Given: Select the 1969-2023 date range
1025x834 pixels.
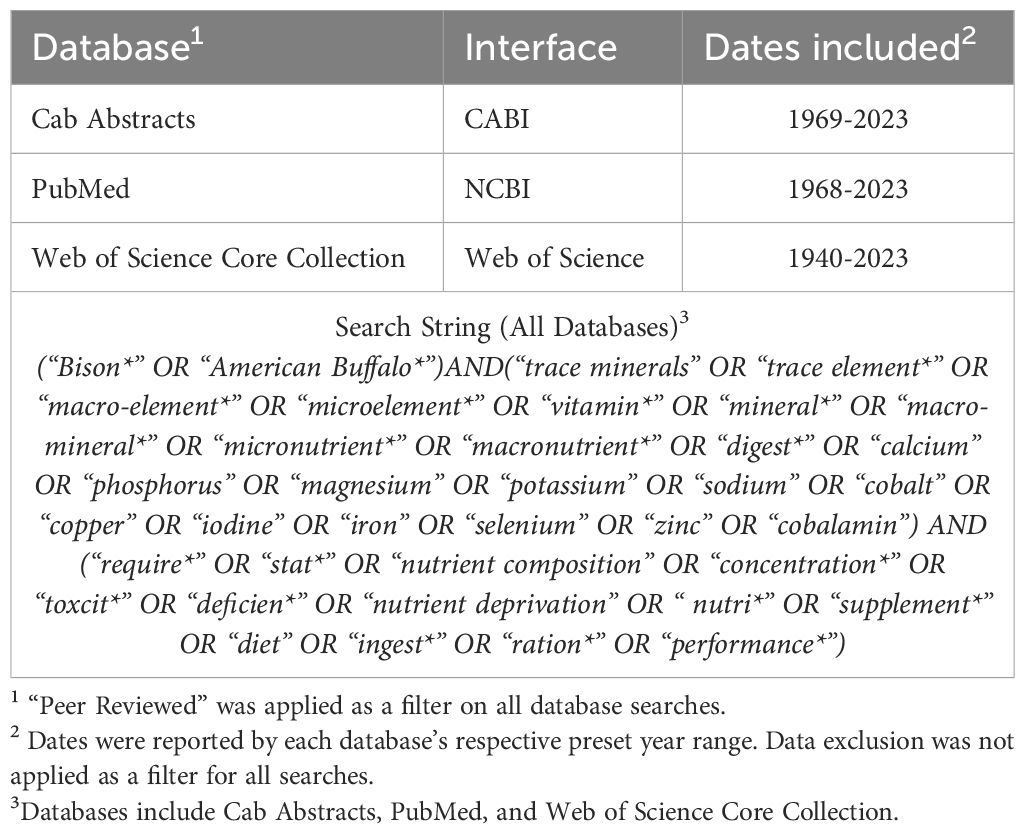Looking at the screenshot, I should click(x=848, y=119).
